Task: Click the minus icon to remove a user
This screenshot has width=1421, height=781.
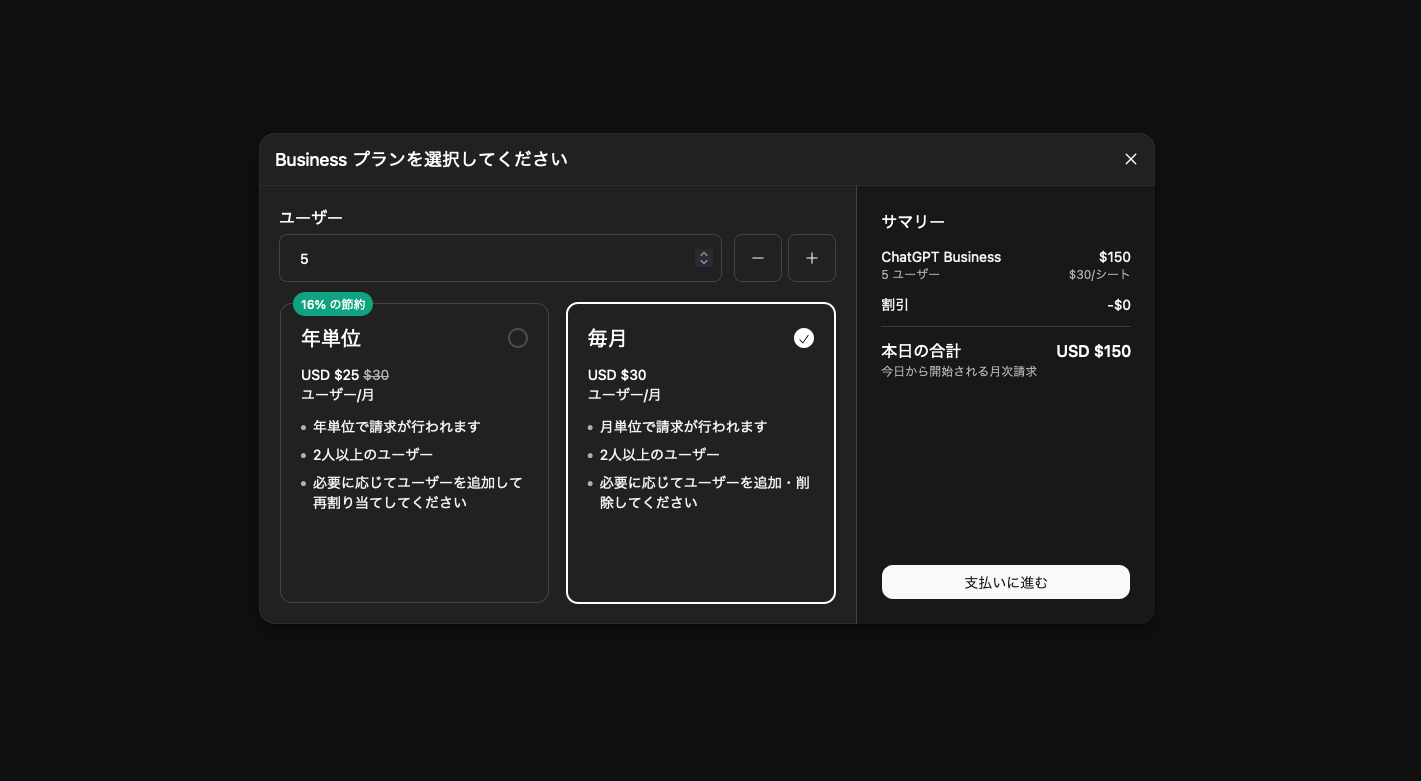Action: tap(758, 258)
